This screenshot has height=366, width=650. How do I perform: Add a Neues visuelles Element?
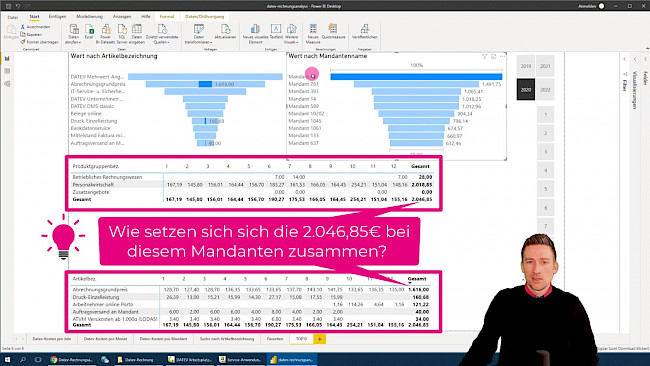click(255, 34)
